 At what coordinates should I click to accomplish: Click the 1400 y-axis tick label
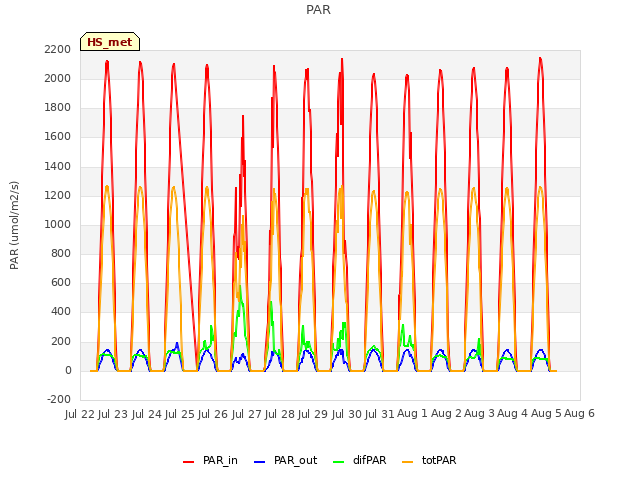[x=58, y=167]
